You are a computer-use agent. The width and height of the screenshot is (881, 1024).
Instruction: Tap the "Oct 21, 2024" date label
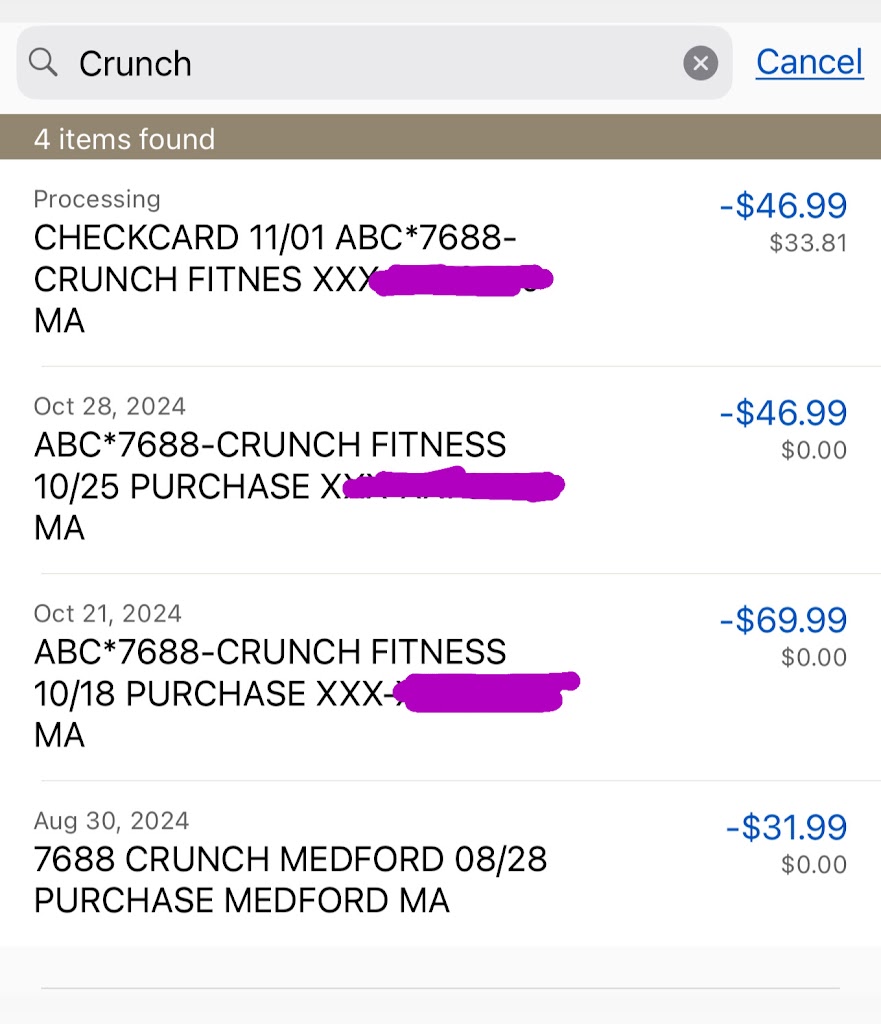108,613
